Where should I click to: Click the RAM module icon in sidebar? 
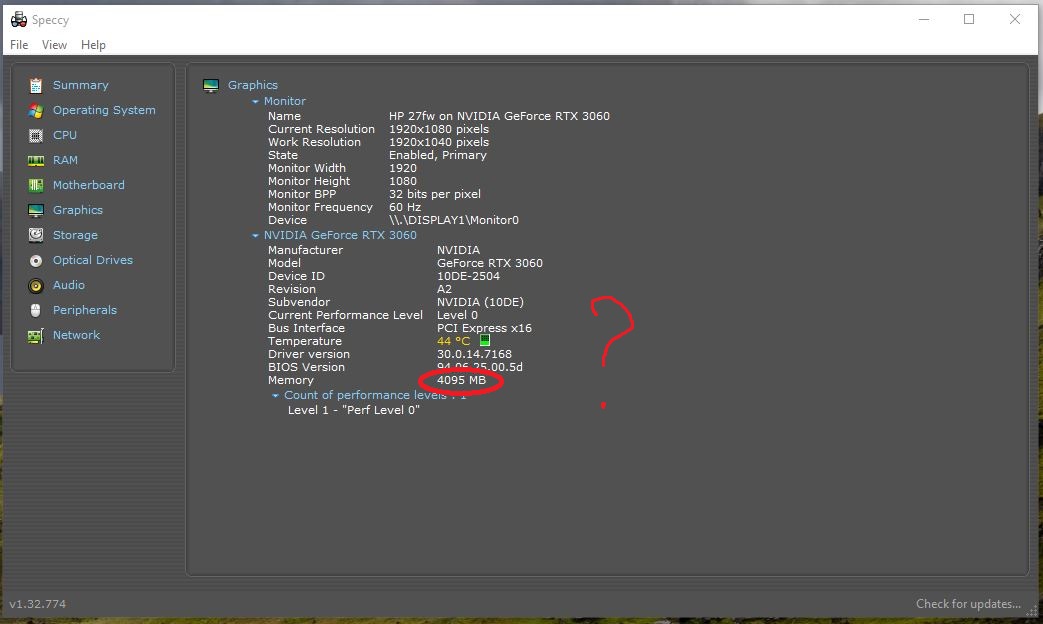[x=36, y=160]
